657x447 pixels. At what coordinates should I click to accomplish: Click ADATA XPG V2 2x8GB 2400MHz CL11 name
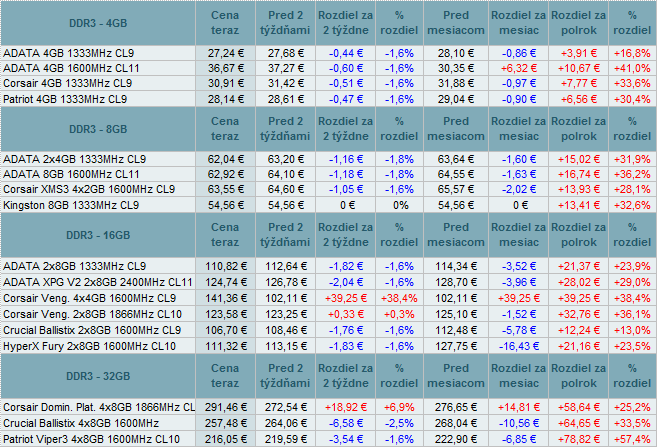pos(98,282)
